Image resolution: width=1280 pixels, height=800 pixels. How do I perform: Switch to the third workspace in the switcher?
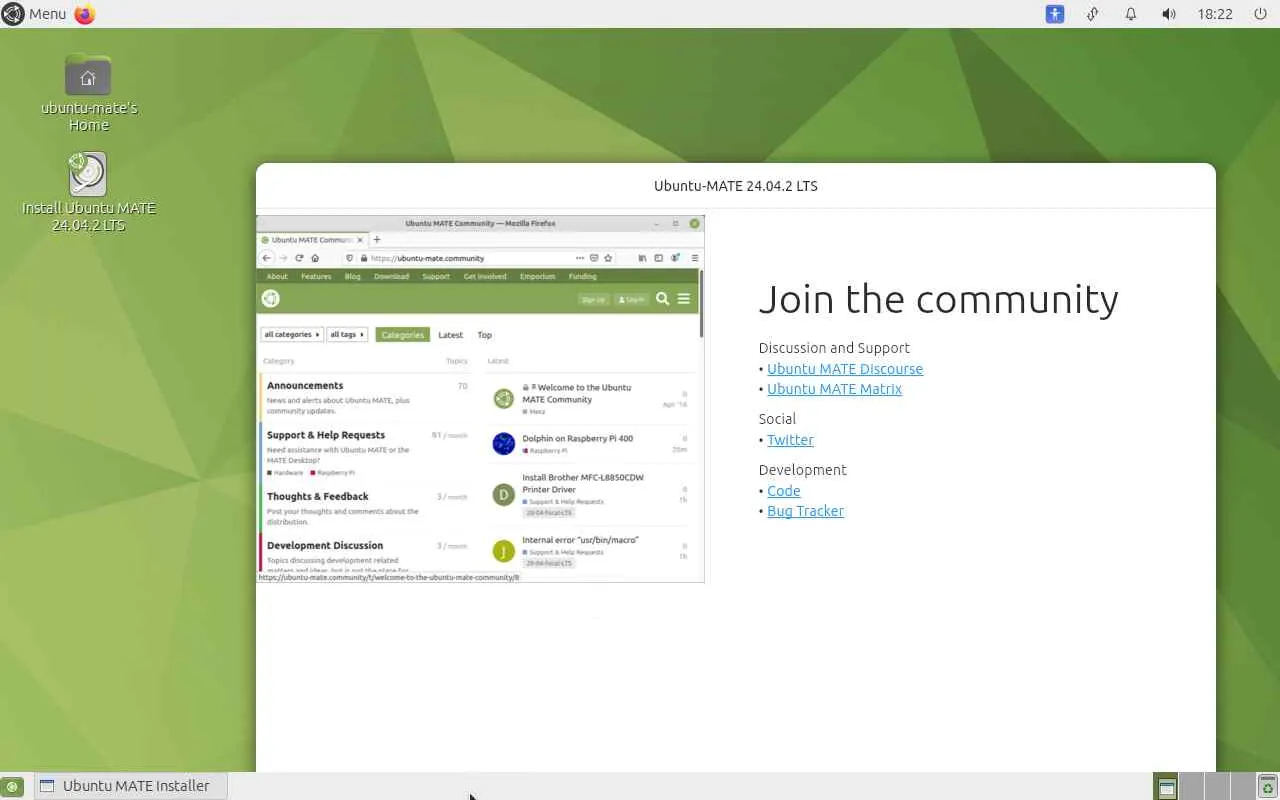click(1216, 786)
